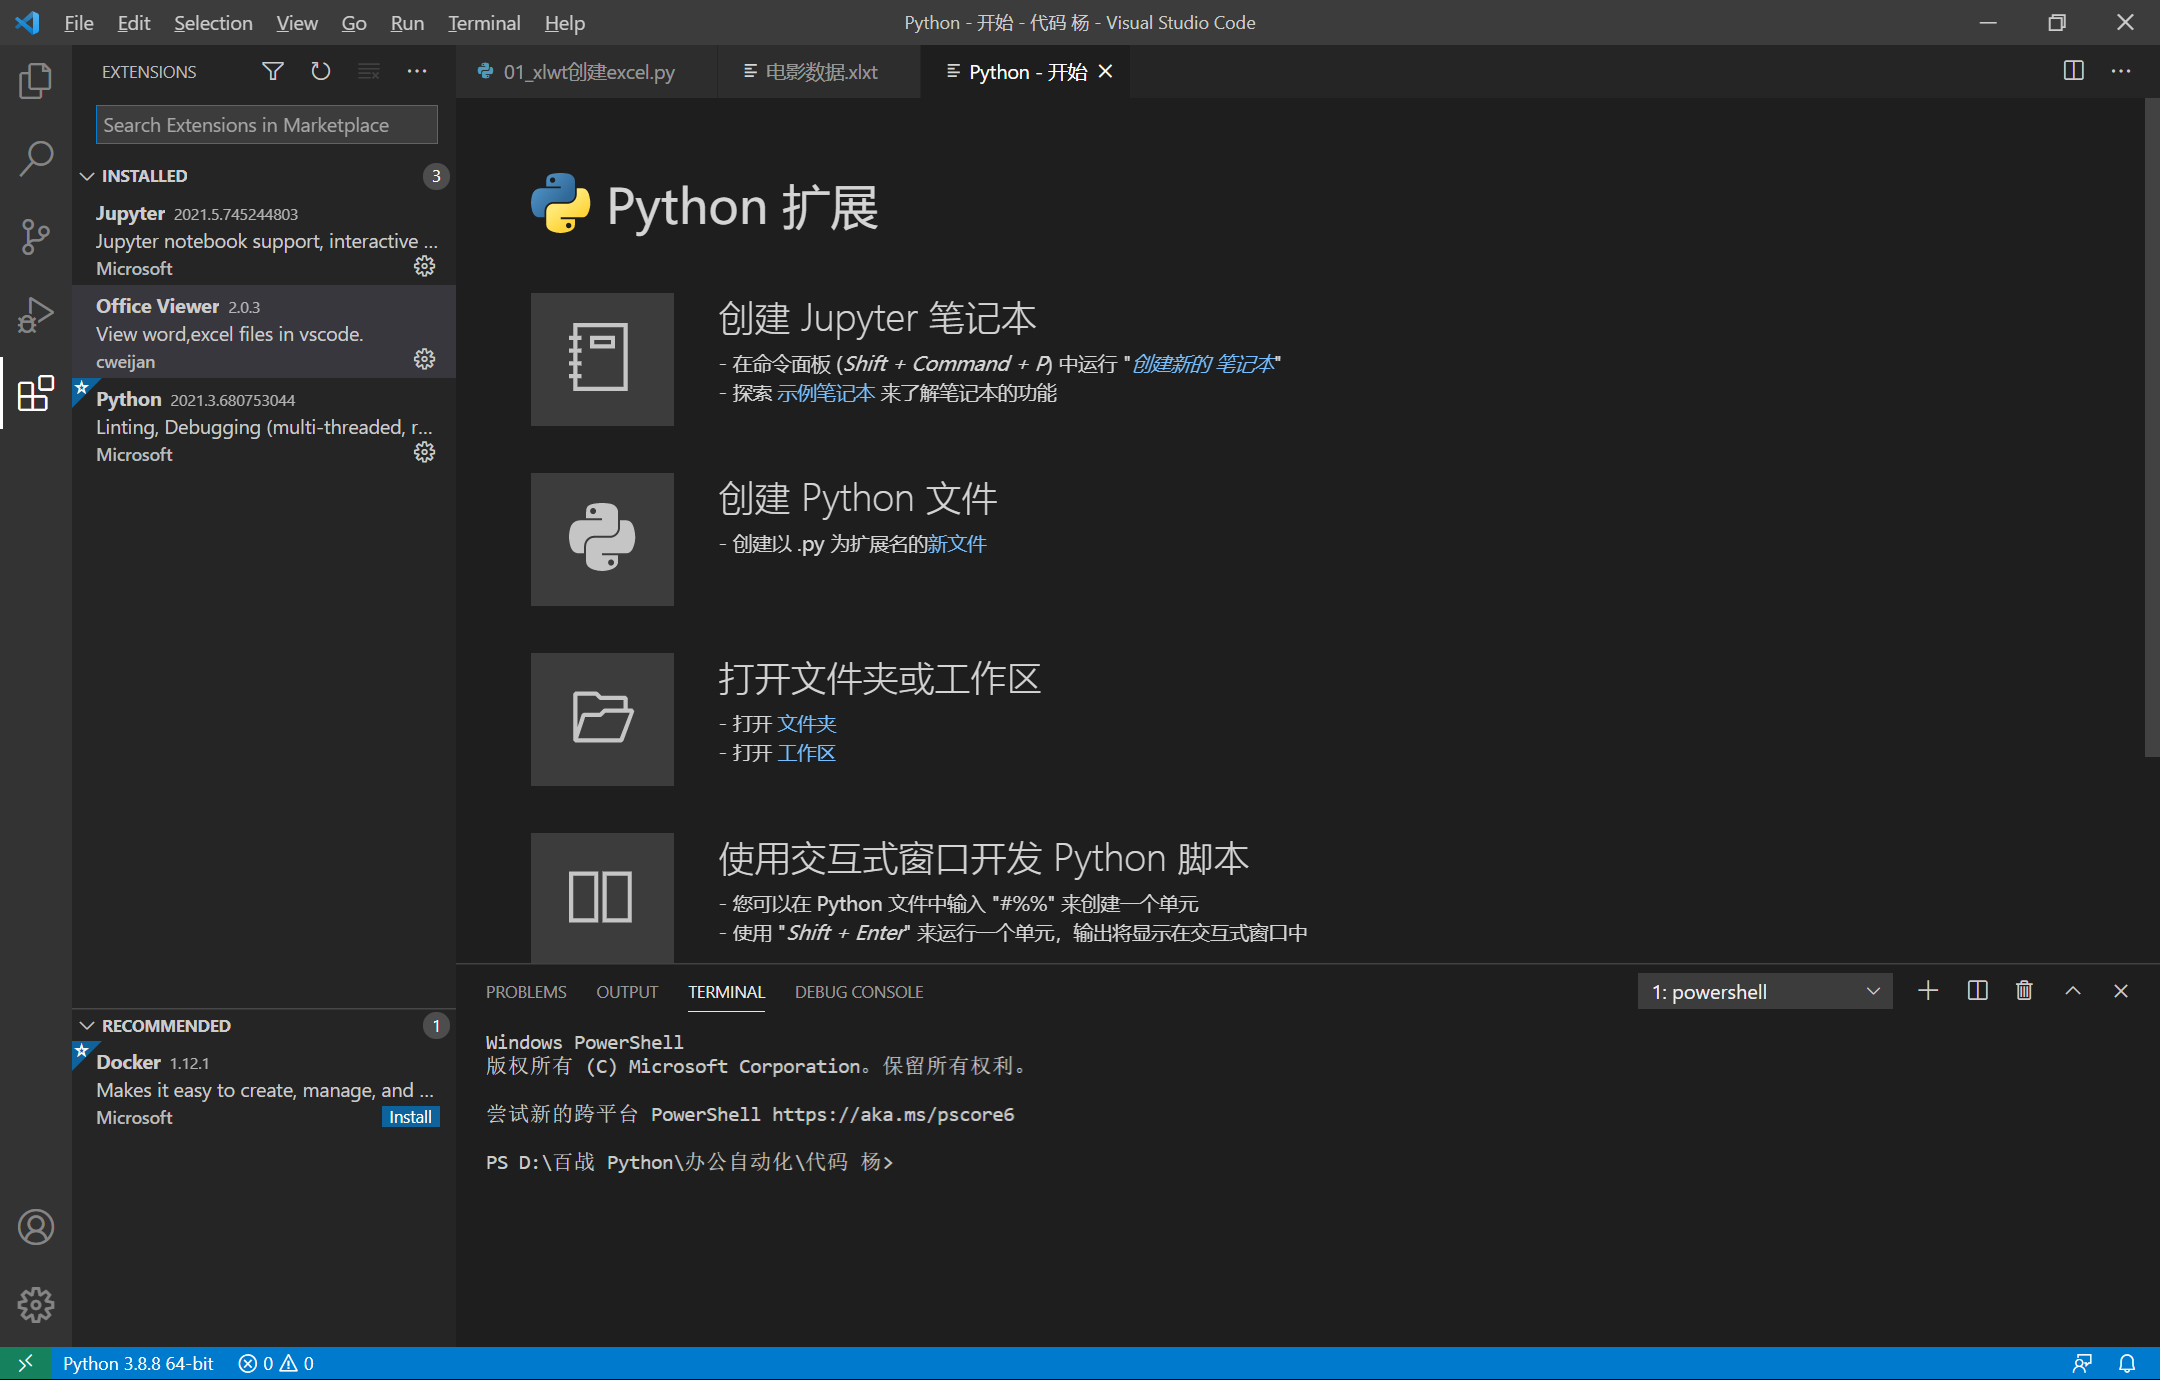This screenshot has height=1380, width=2160.
Task: Open Extensions panel more actions ellipsis
Action: 417,71
